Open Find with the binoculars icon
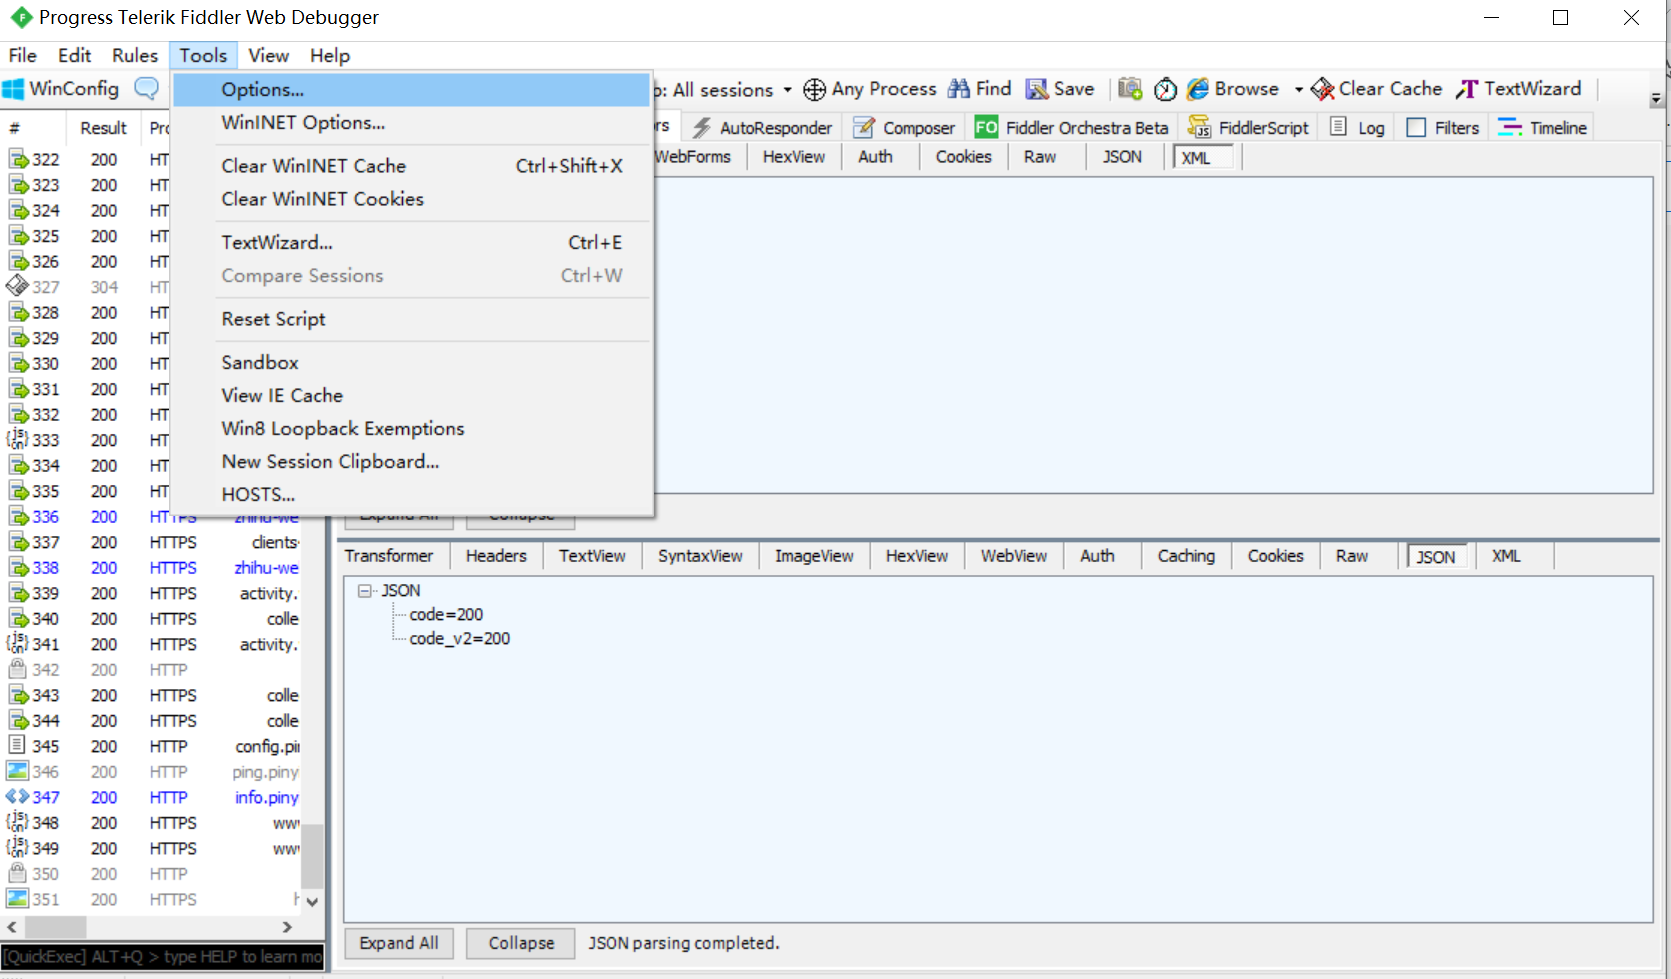The image size is (1671, 979). point(959,89)
